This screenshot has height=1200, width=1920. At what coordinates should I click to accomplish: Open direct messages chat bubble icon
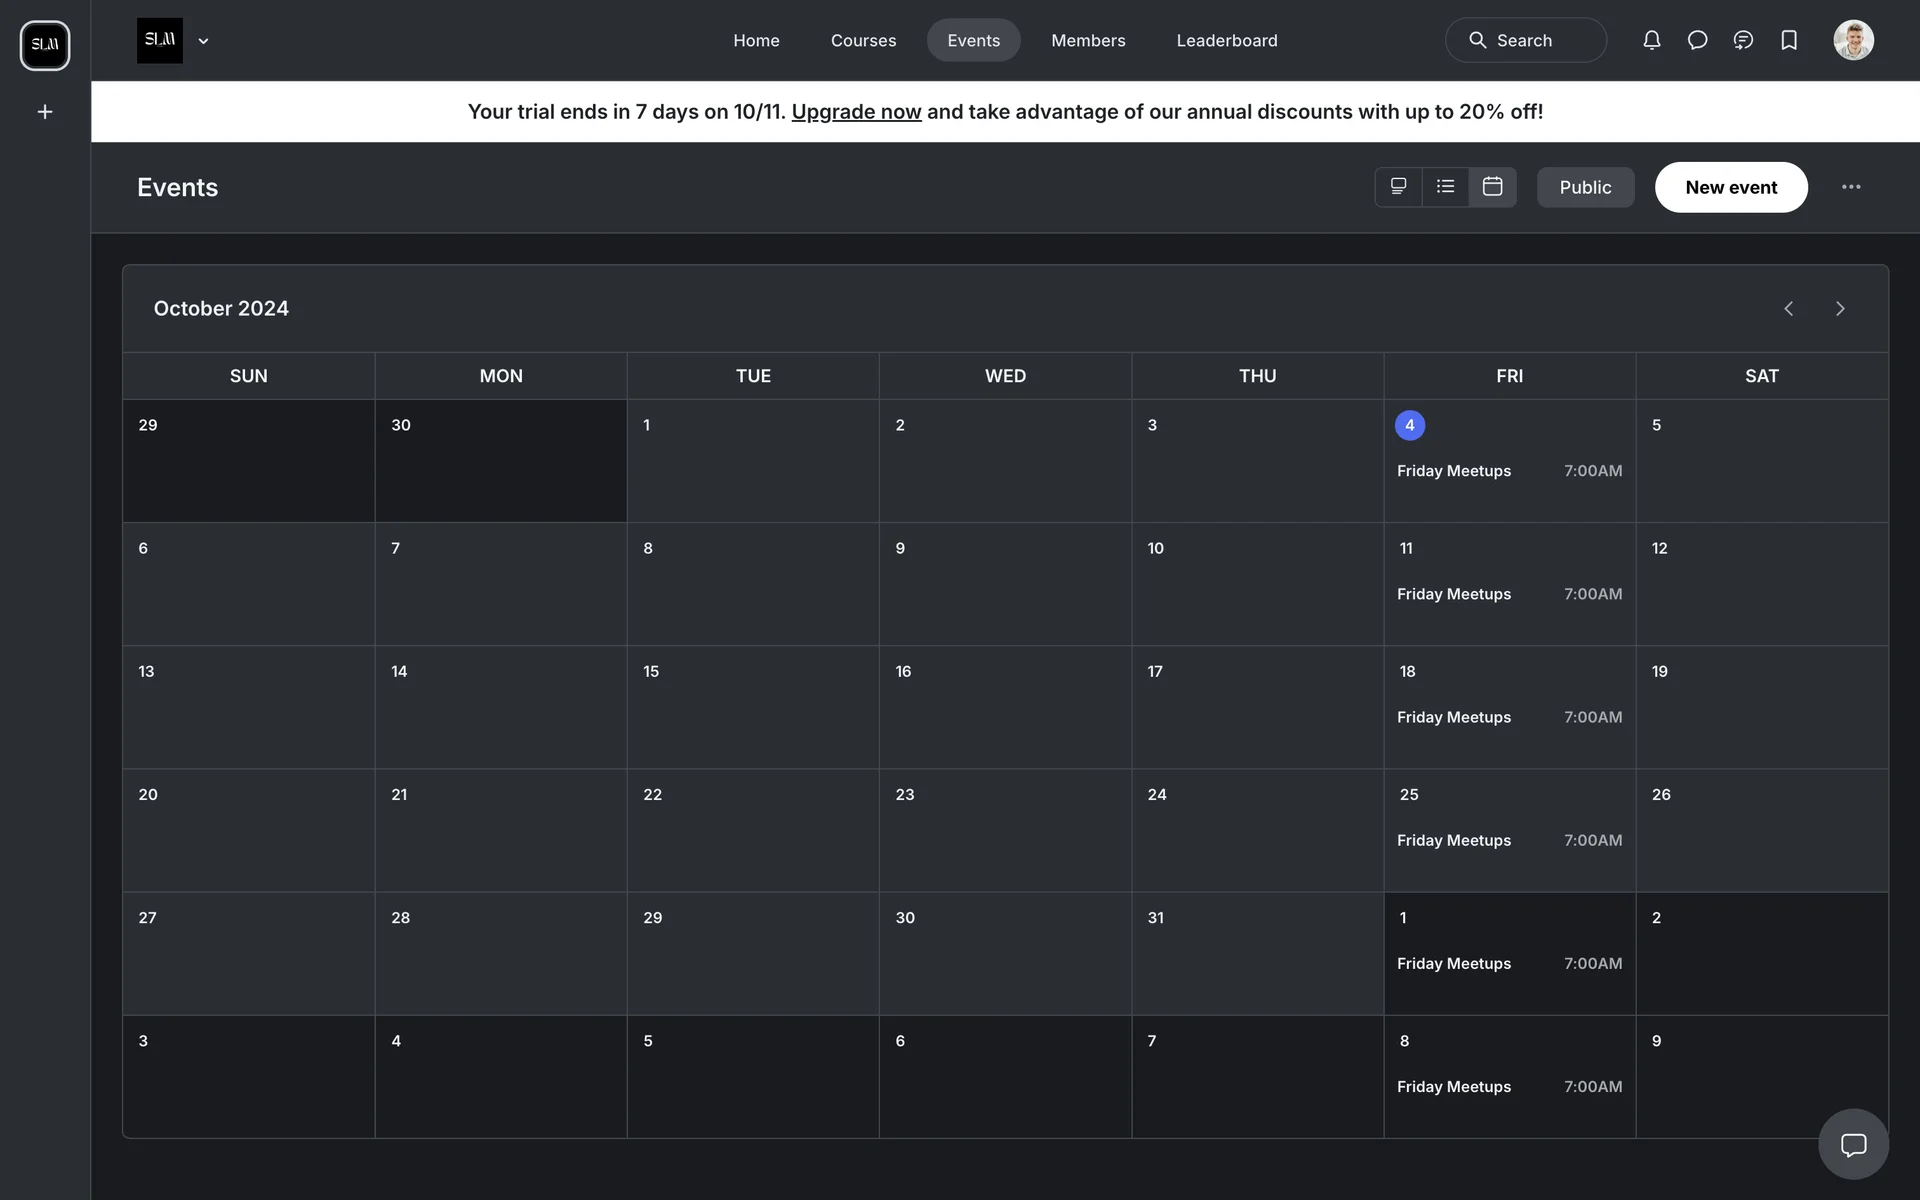(x=1697, y=40)
